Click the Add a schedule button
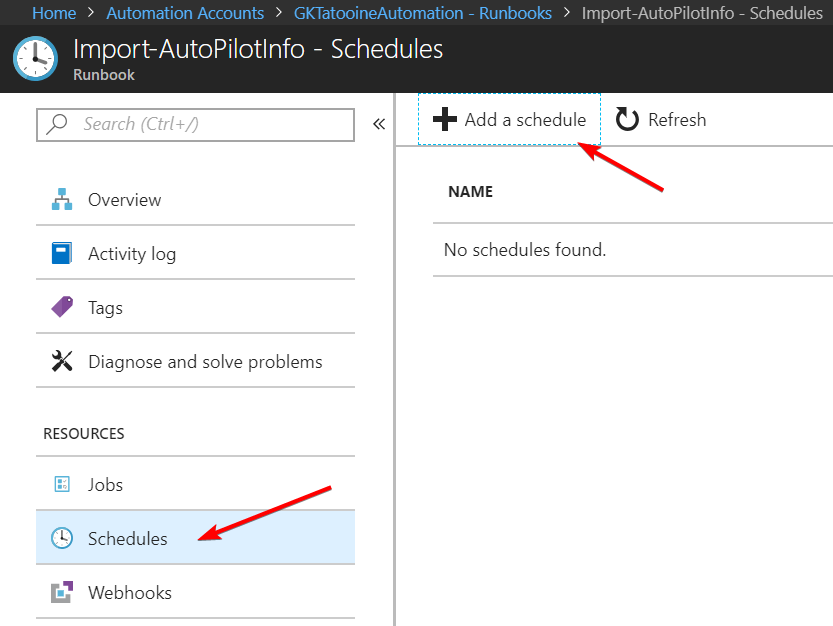 pyautogui.click(x=509, y=119)
